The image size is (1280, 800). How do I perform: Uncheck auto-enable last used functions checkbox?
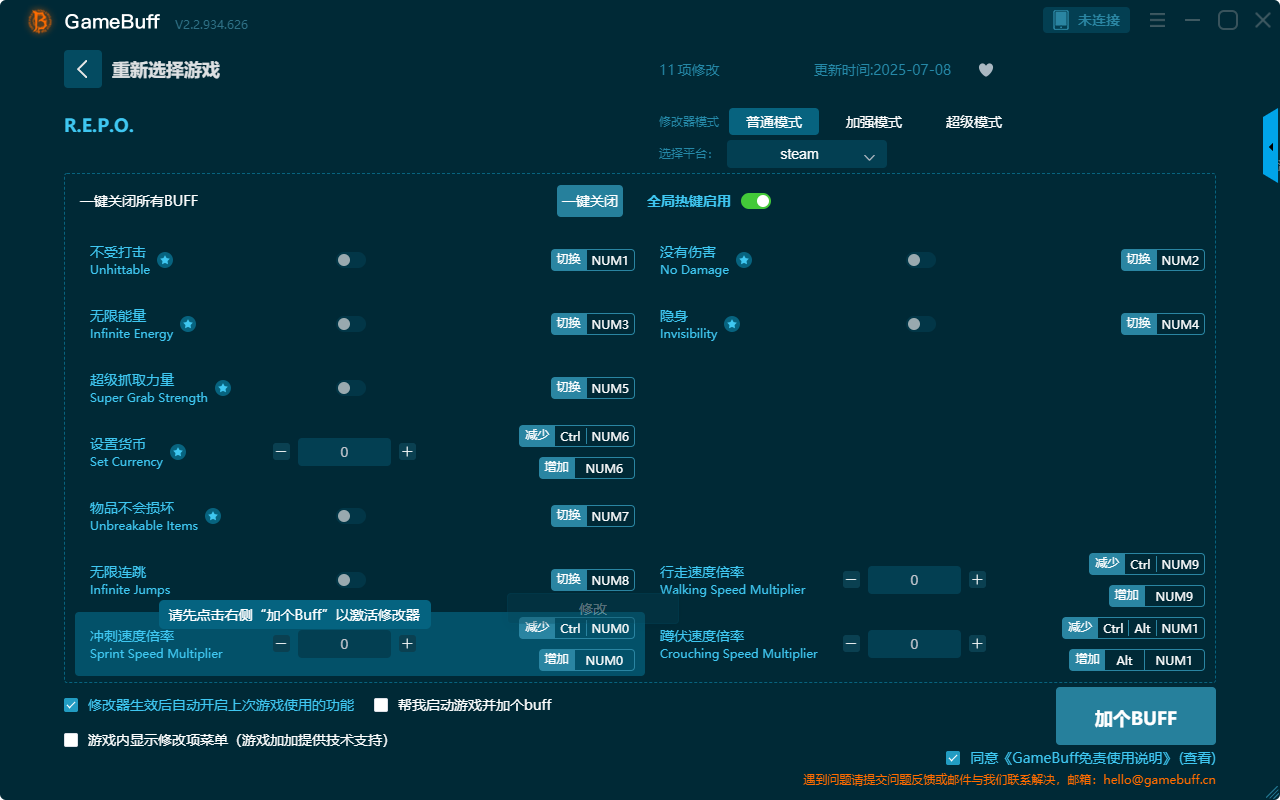tap(70, 705)
